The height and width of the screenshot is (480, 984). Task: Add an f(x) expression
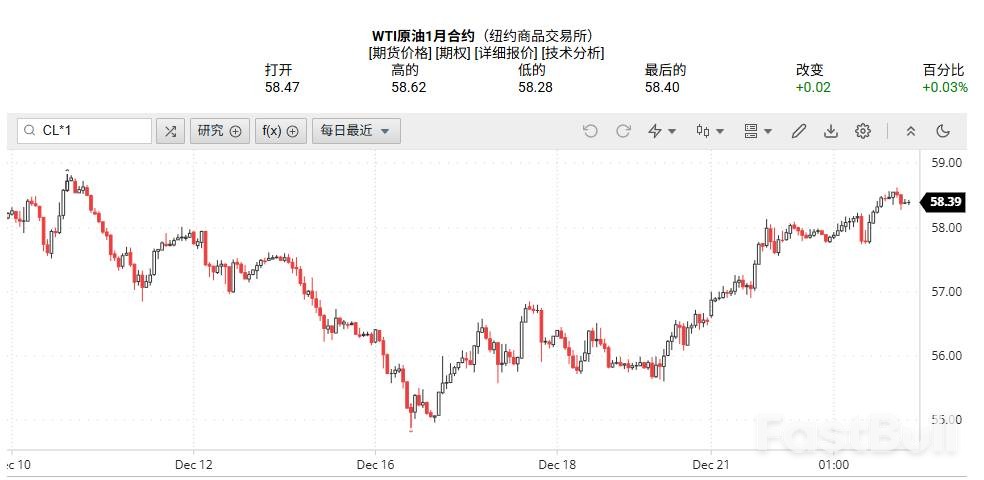pos(280,131)
